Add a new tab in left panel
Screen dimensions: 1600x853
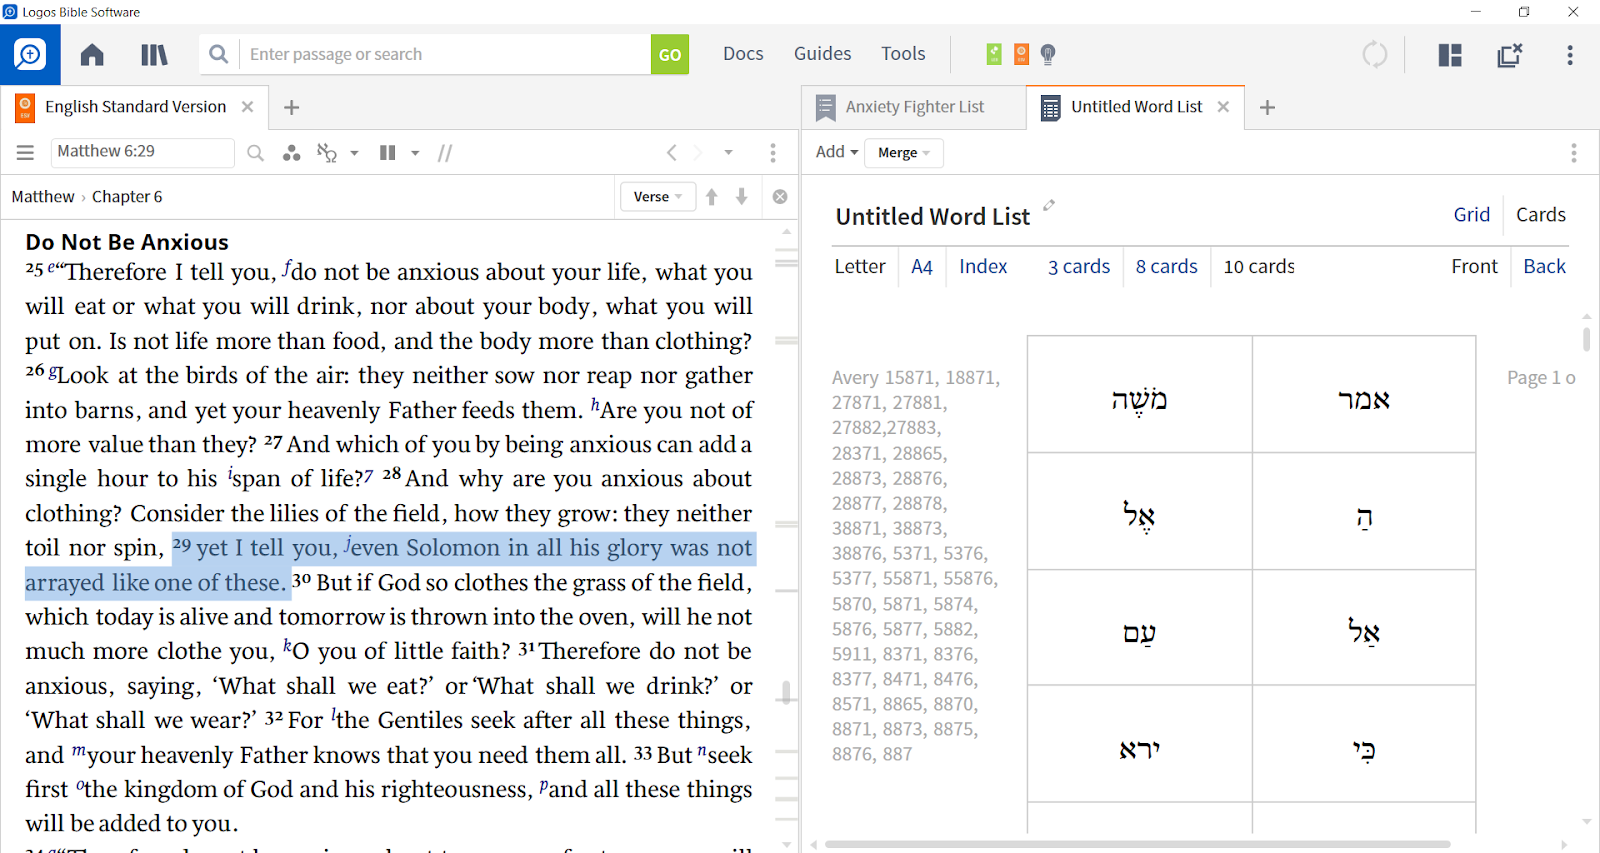tap(291, 107)
